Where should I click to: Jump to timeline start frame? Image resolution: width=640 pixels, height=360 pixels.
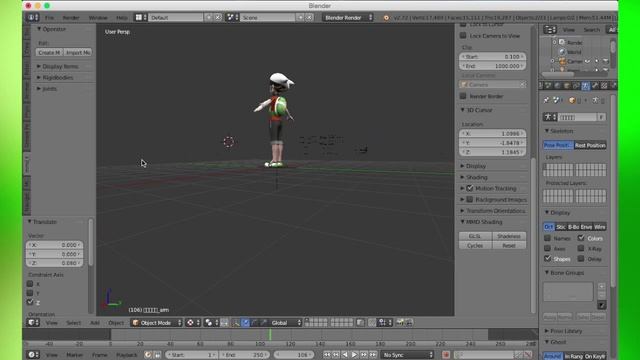click(327, 355)
